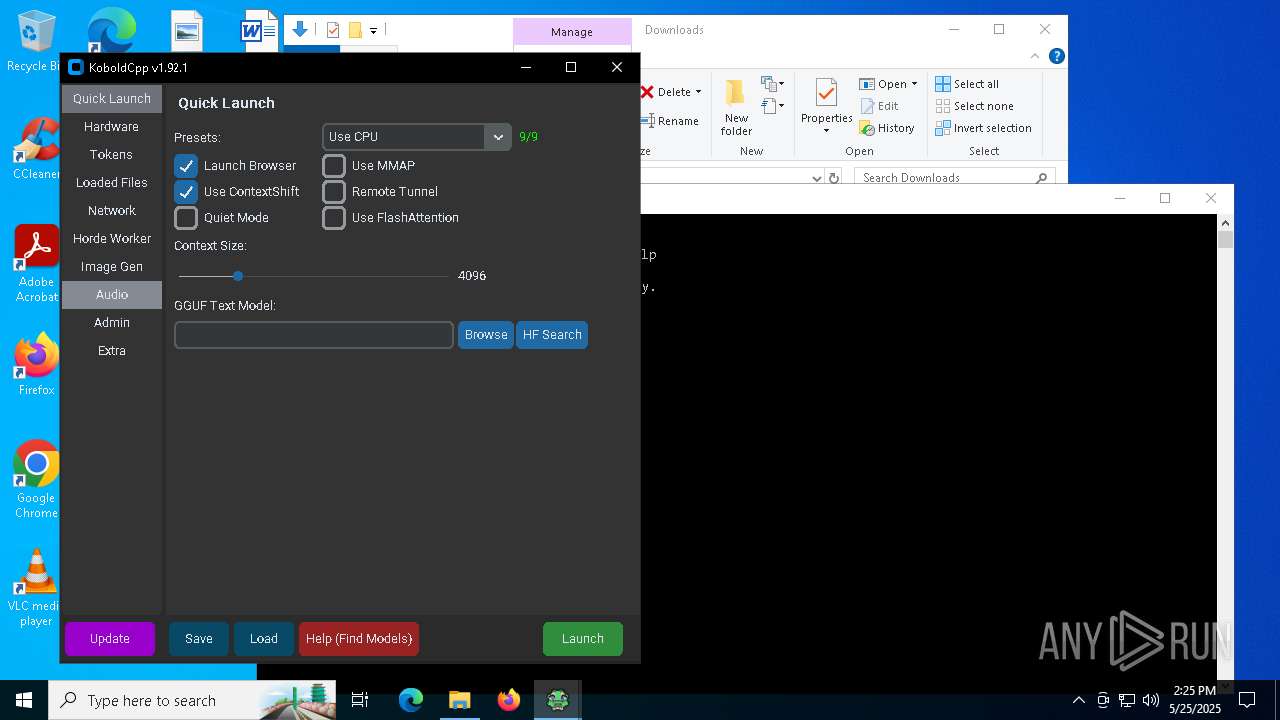Click the green Launch button
This screenshot has height=720, width=1280.
[x=583, y=639]
